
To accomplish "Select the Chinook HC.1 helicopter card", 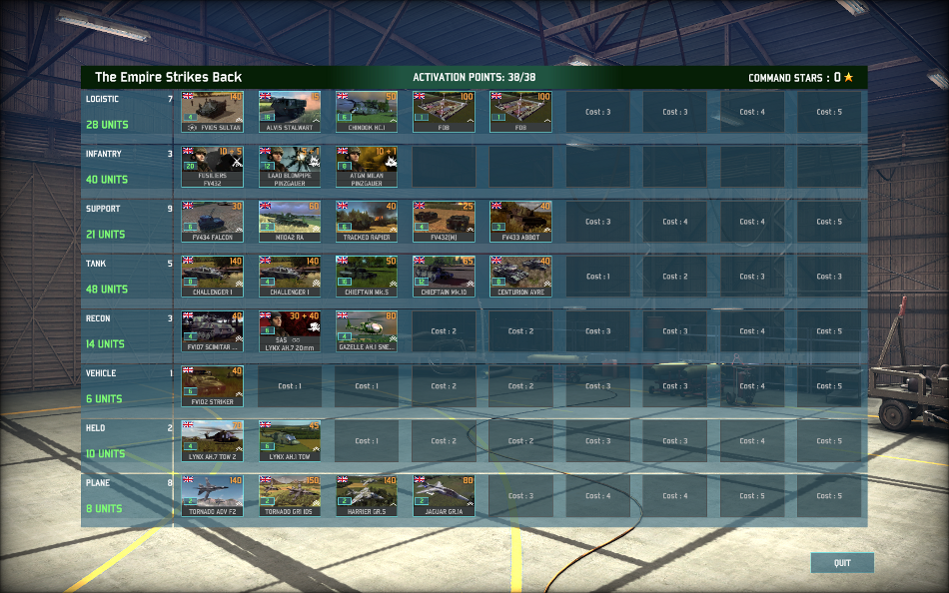I will 367,112.
